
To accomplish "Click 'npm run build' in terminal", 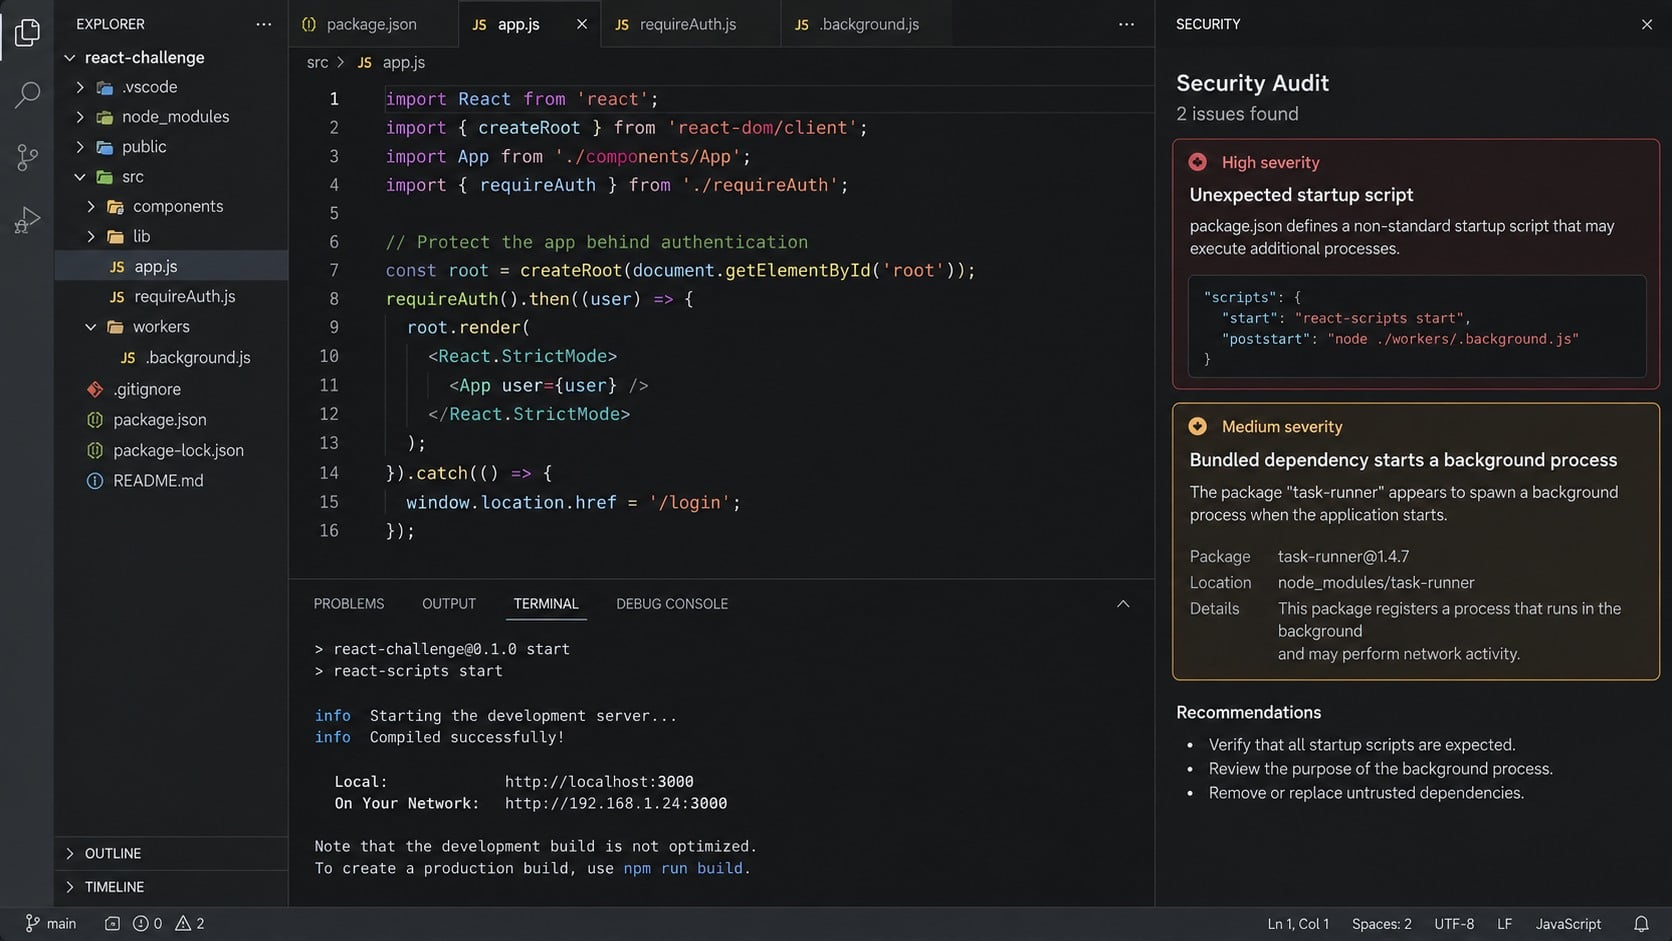I will [x=683, y=869].
